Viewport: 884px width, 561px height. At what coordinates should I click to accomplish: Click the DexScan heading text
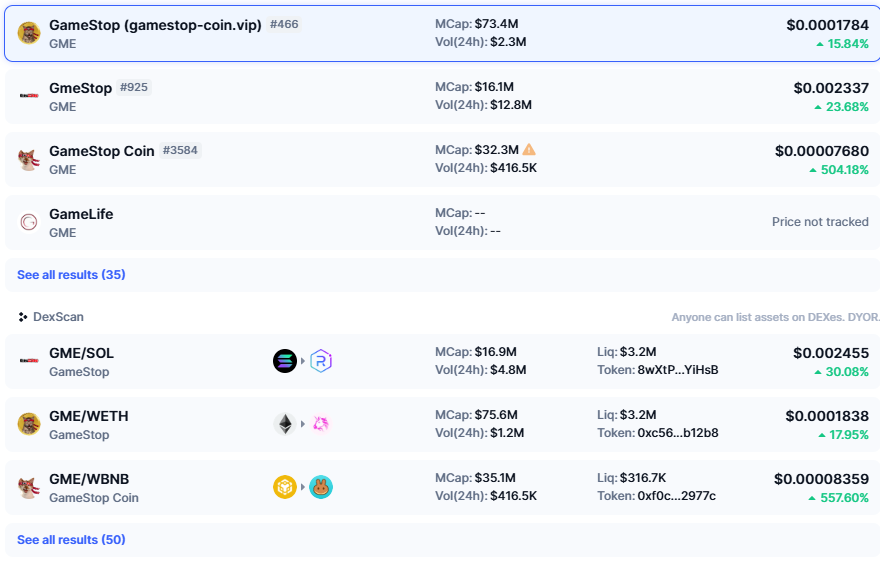[58, 317]
